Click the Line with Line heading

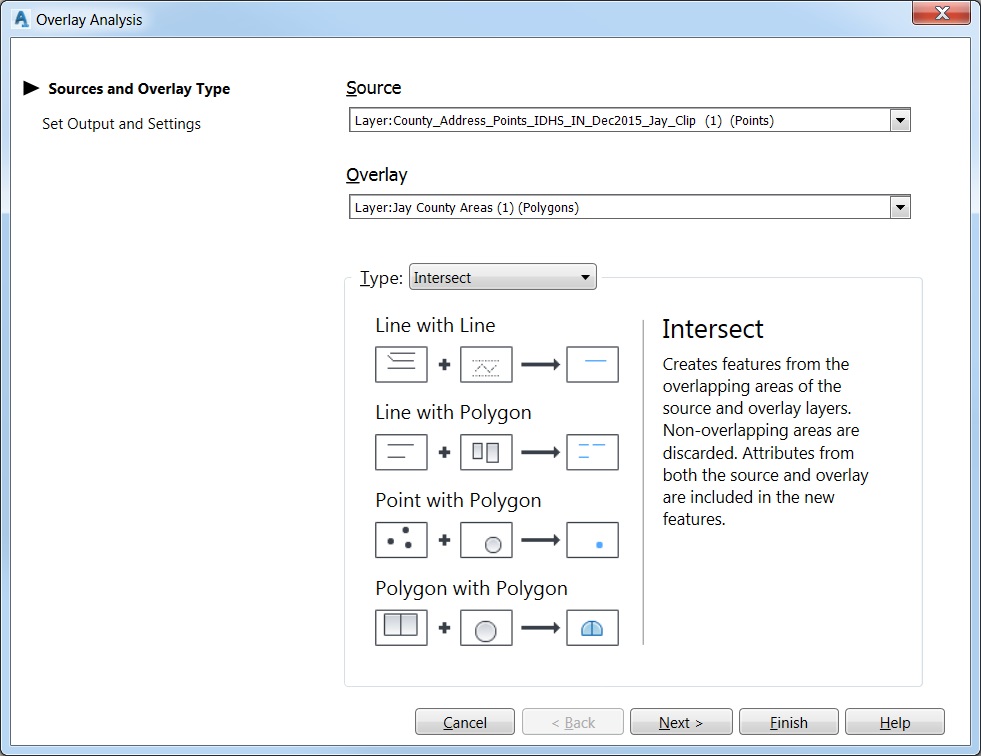435,325
